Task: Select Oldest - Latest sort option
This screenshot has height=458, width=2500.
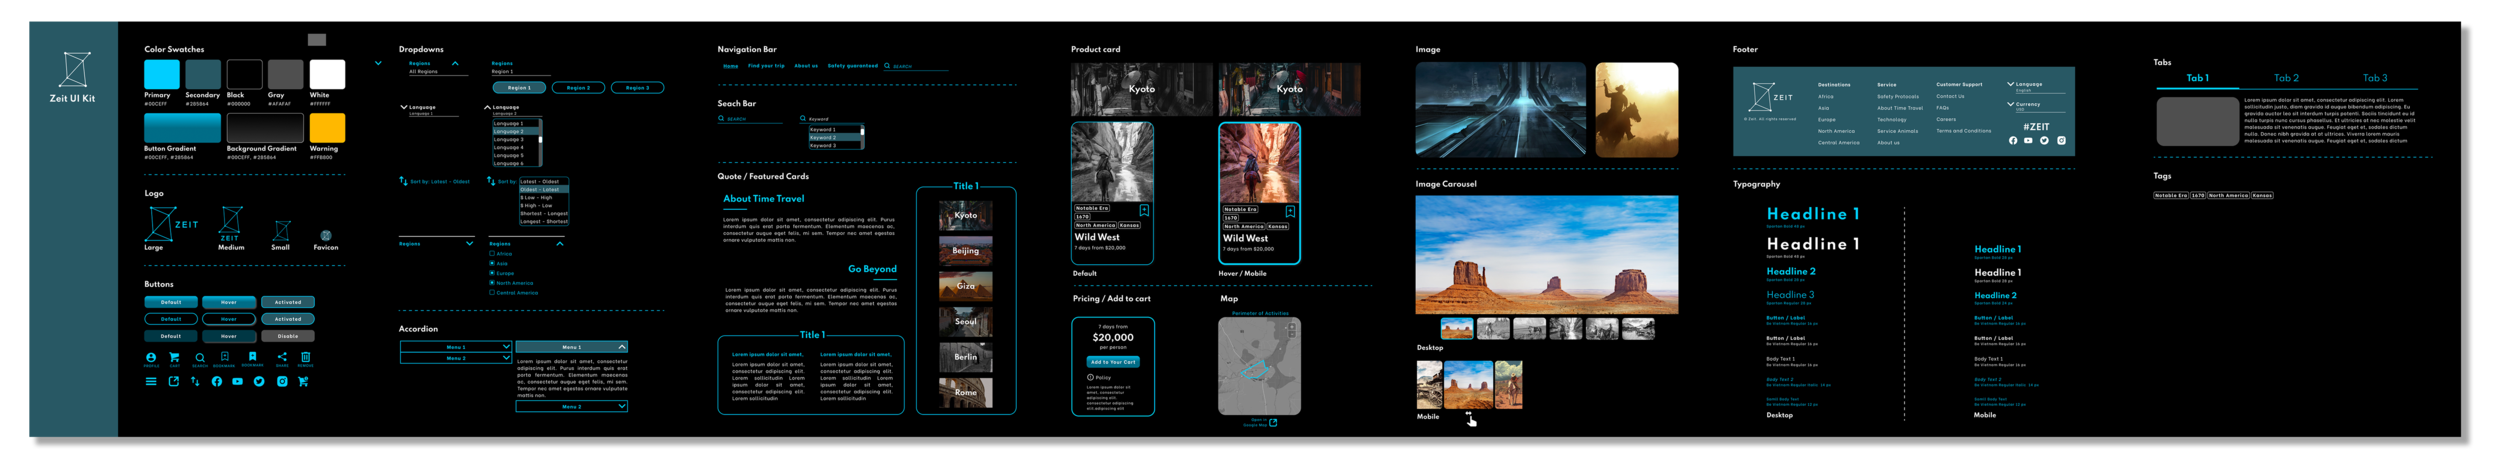Action: point(544,189)
